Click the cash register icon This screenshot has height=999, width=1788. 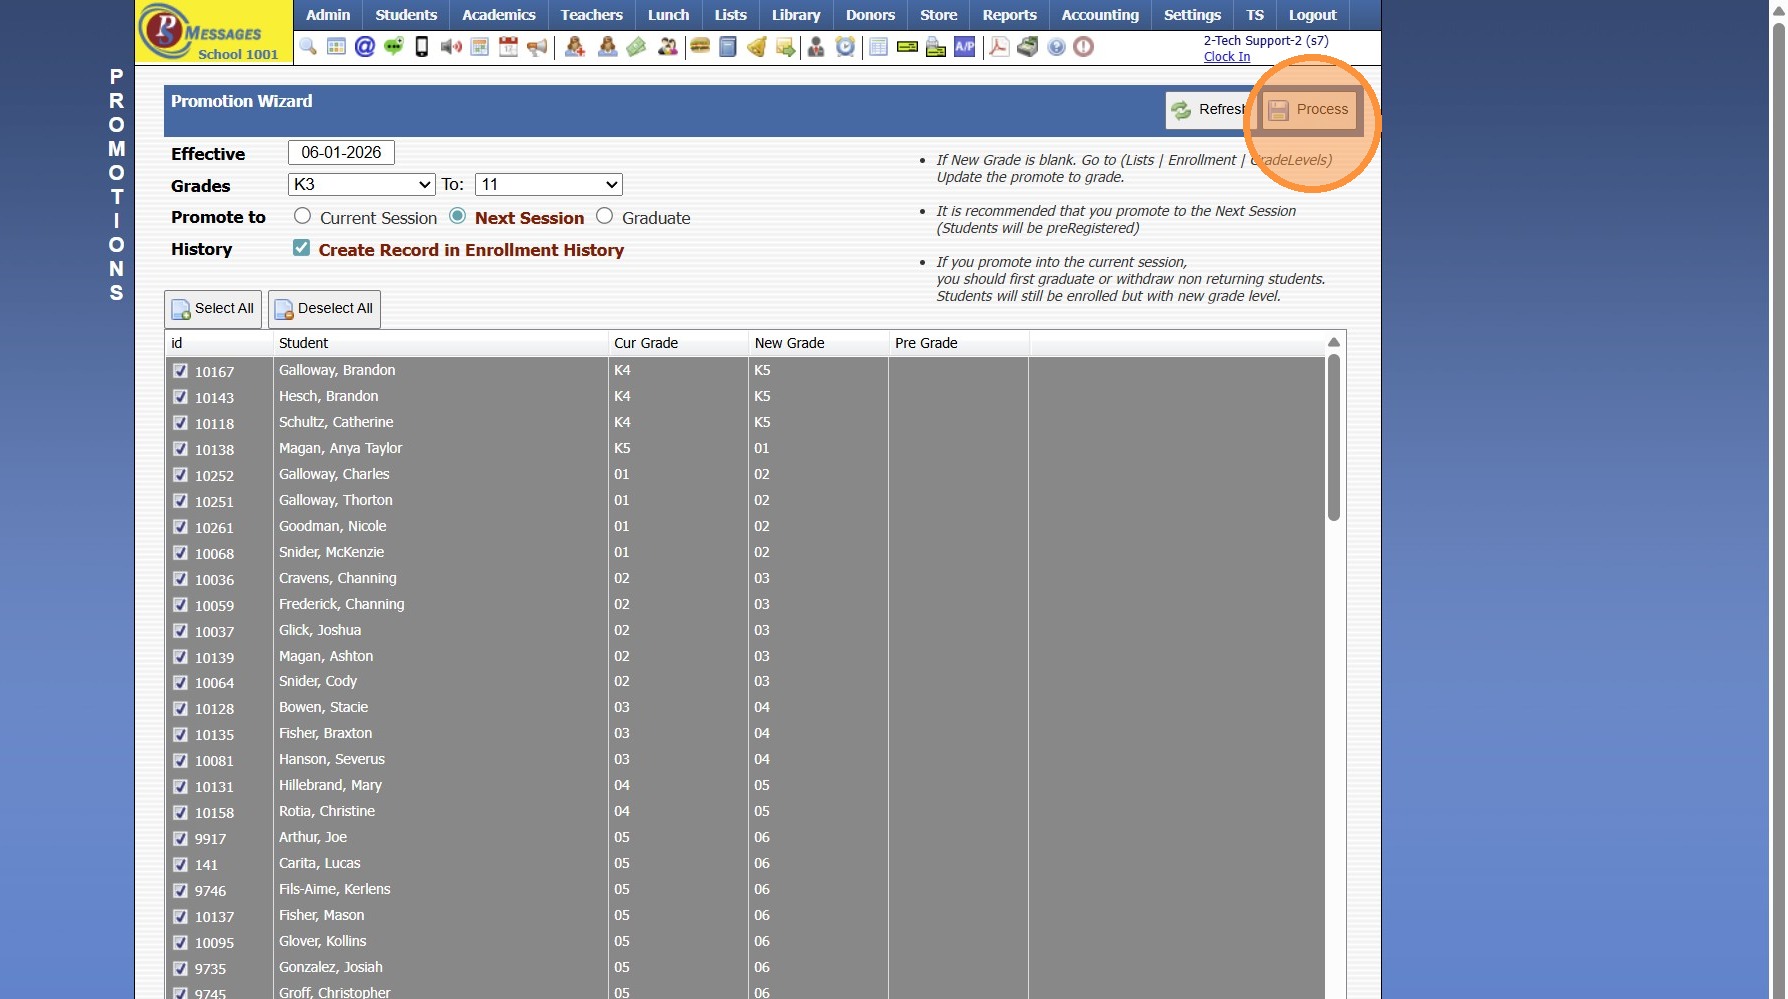point(1028,47)
